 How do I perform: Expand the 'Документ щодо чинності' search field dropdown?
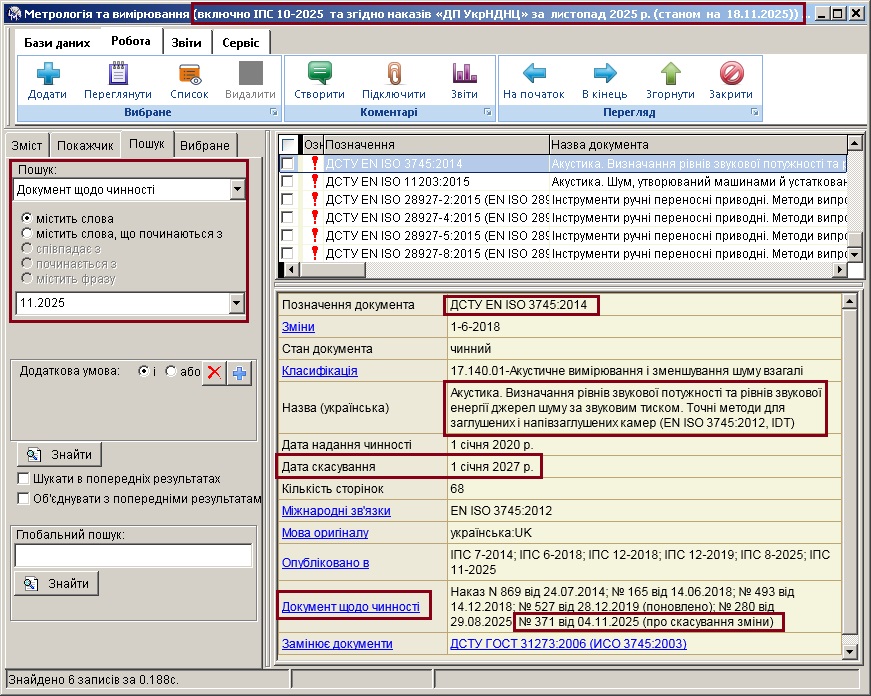point(237,189)
